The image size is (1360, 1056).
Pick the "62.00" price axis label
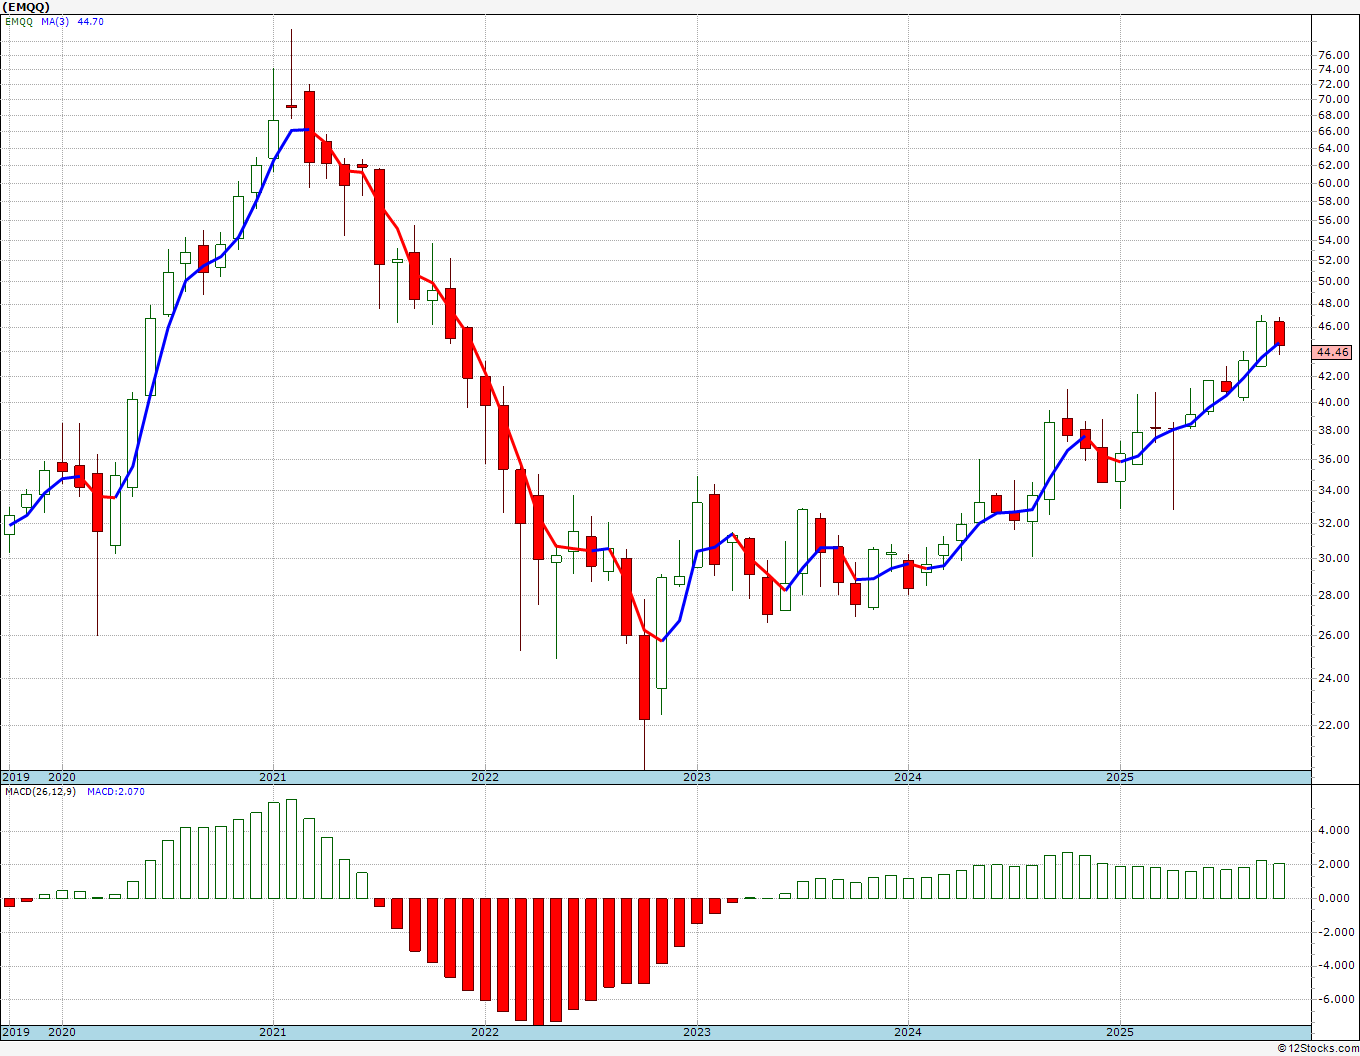point(1334,164)
